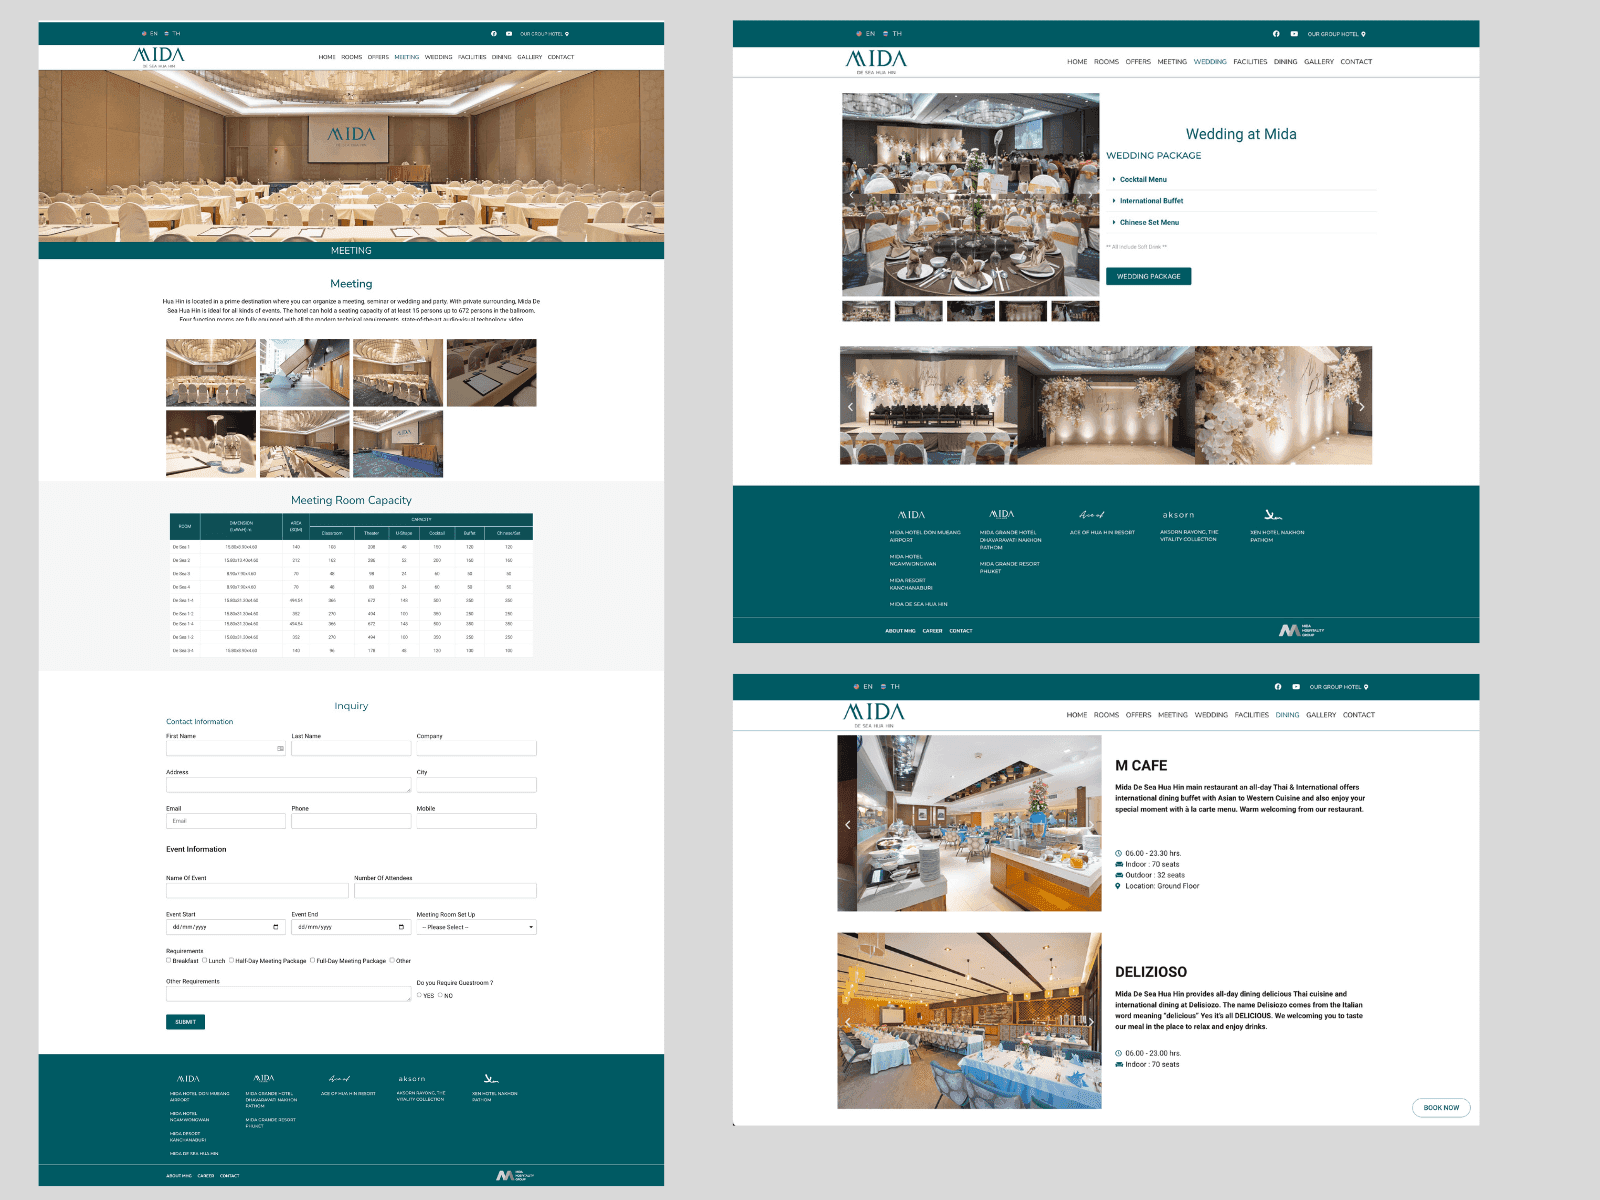1600x1200 pixels.
Task: Advance wedding decor carousel with right arrow
Action: tap(1361, 406)
